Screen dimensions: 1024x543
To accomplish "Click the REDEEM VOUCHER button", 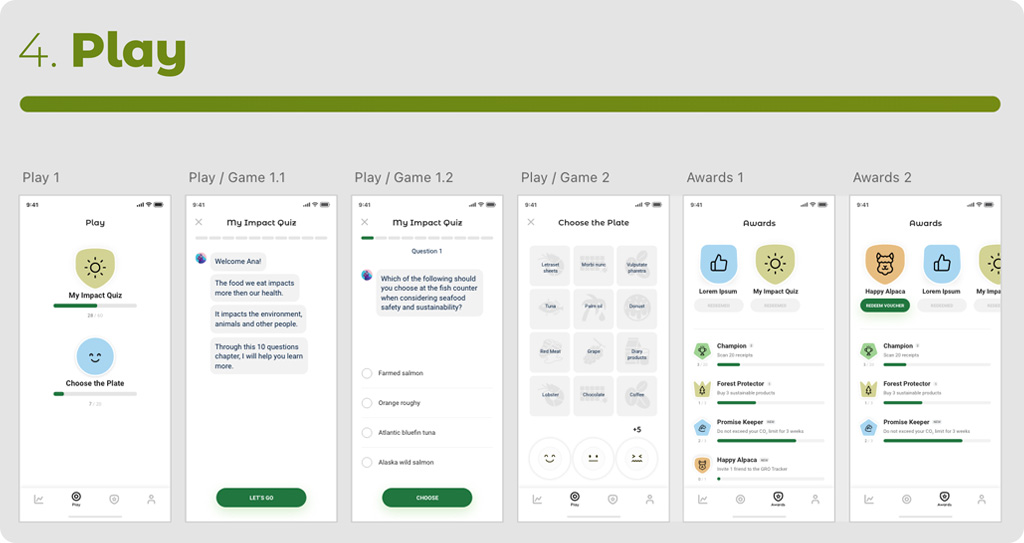I will click(884, 305).
